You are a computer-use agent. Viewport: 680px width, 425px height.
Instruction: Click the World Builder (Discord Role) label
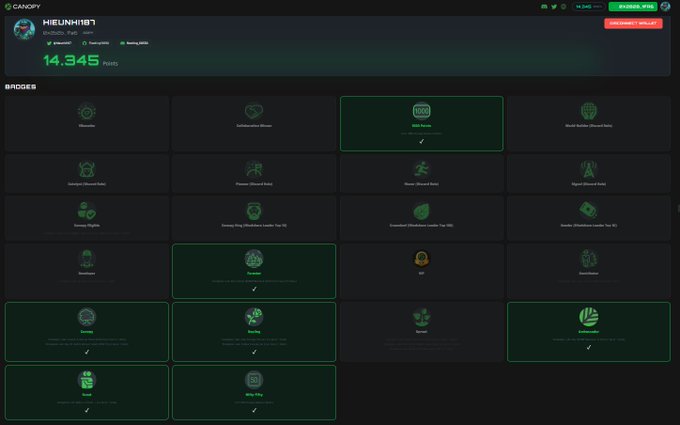[589, 126]
